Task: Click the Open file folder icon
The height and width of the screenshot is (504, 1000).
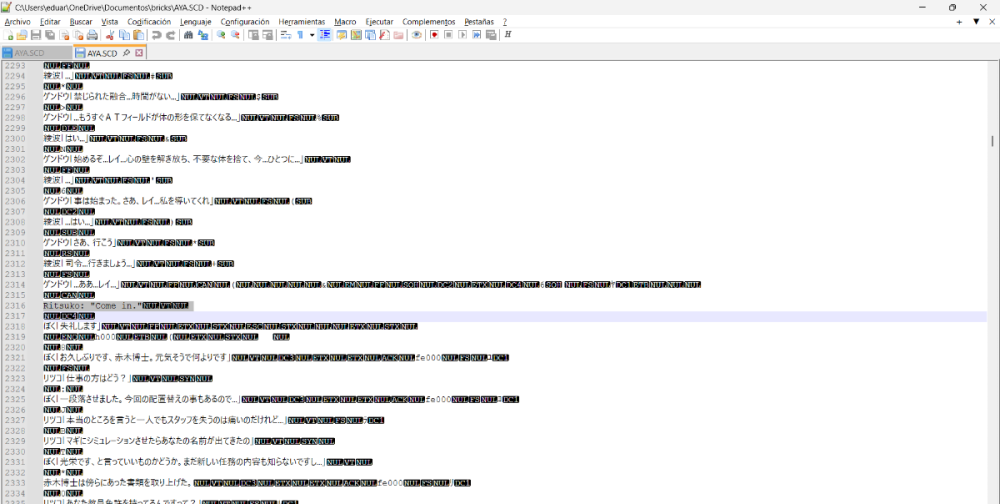Action: [x=22, y=34]
